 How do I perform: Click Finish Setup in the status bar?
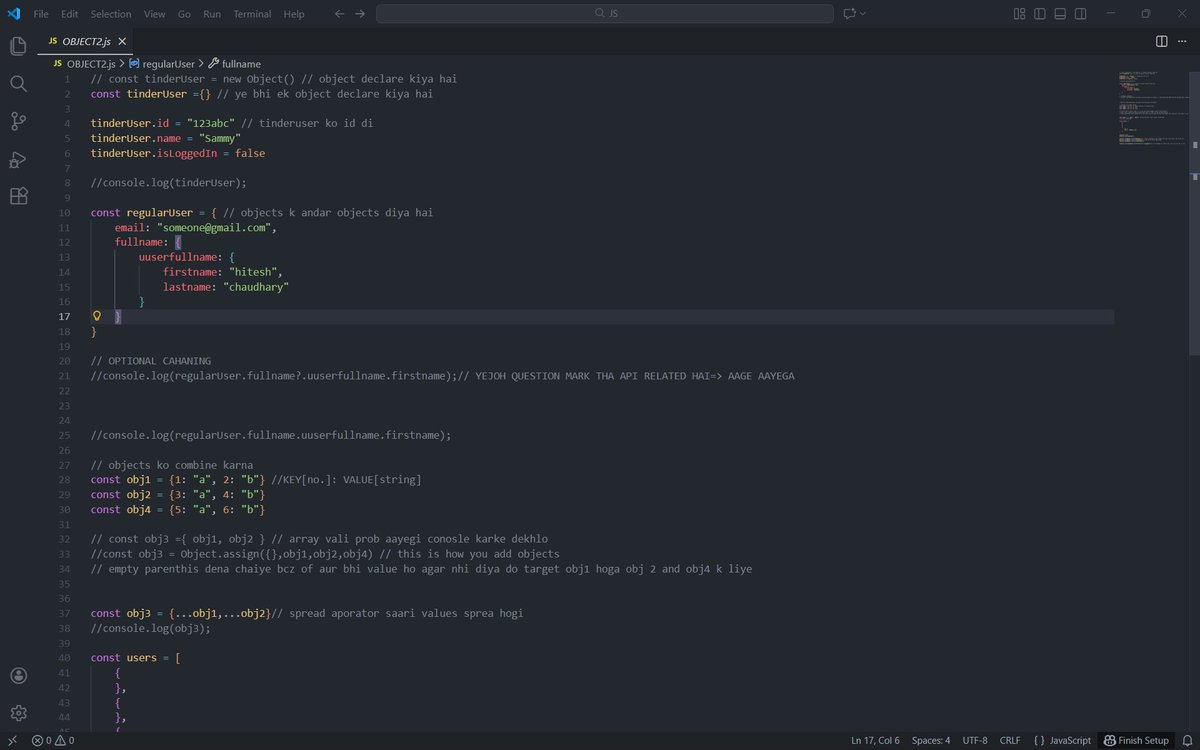click(1136, 740)
